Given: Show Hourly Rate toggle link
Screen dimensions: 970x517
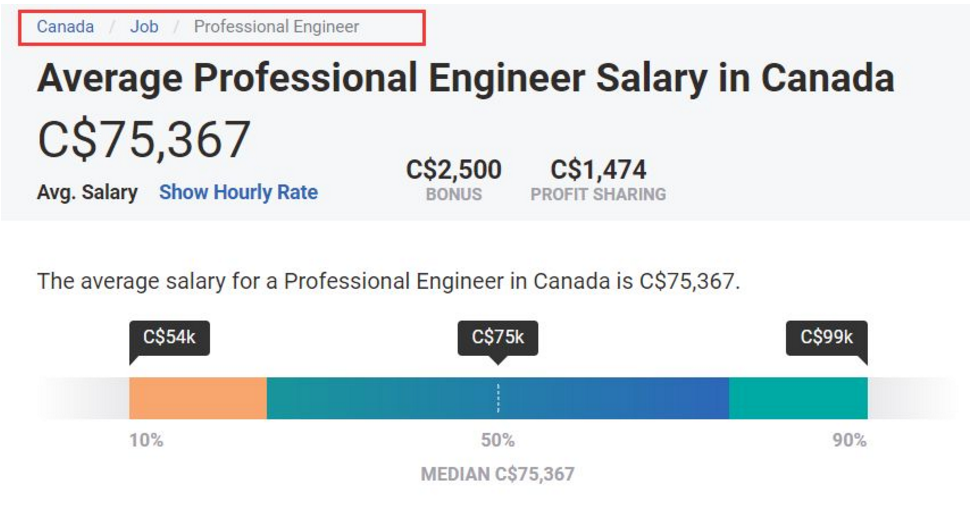Looking at the screenshot, I should (238, 192).
